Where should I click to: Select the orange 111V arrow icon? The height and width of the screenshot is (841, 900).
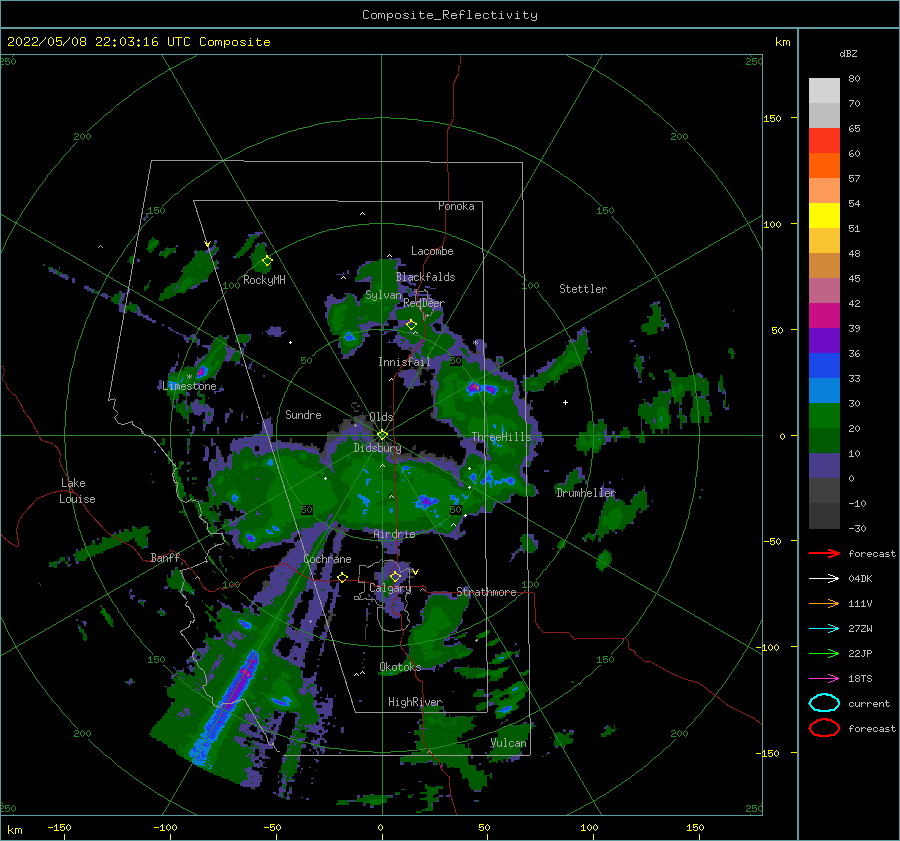(824, 603)
